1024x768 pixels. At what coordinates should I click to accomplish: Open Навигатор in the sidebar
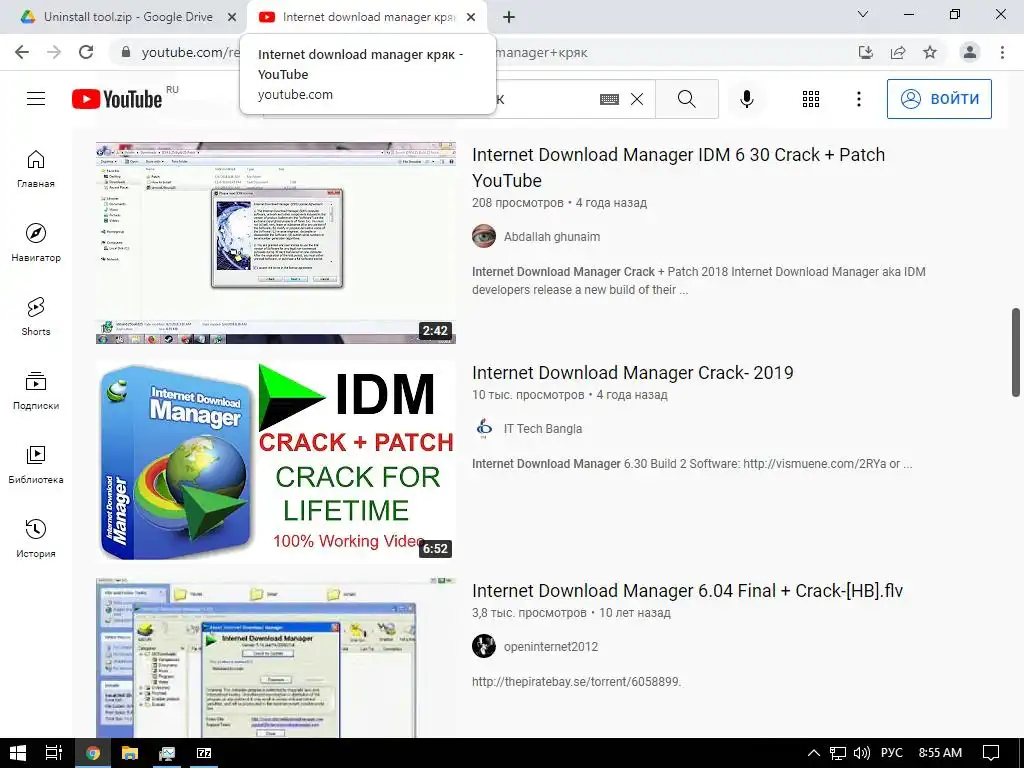tap(36, 242)
